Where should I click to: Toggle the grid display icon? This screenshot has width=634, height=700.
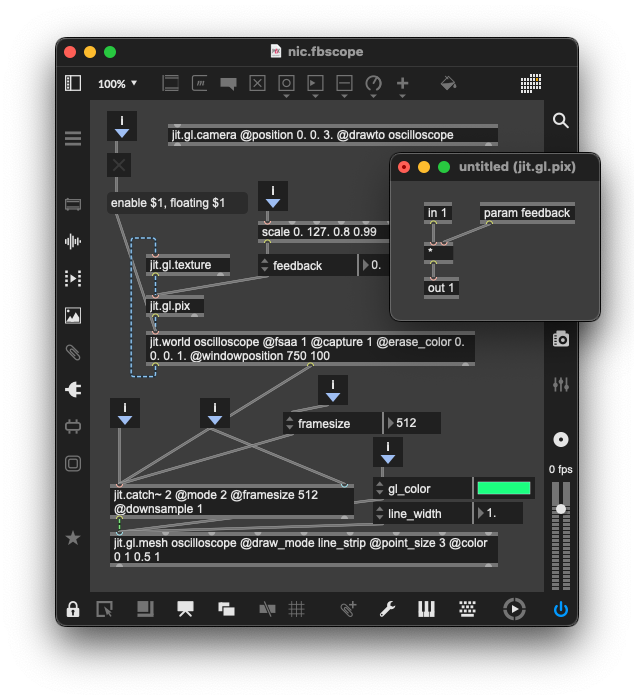[297, 609]
